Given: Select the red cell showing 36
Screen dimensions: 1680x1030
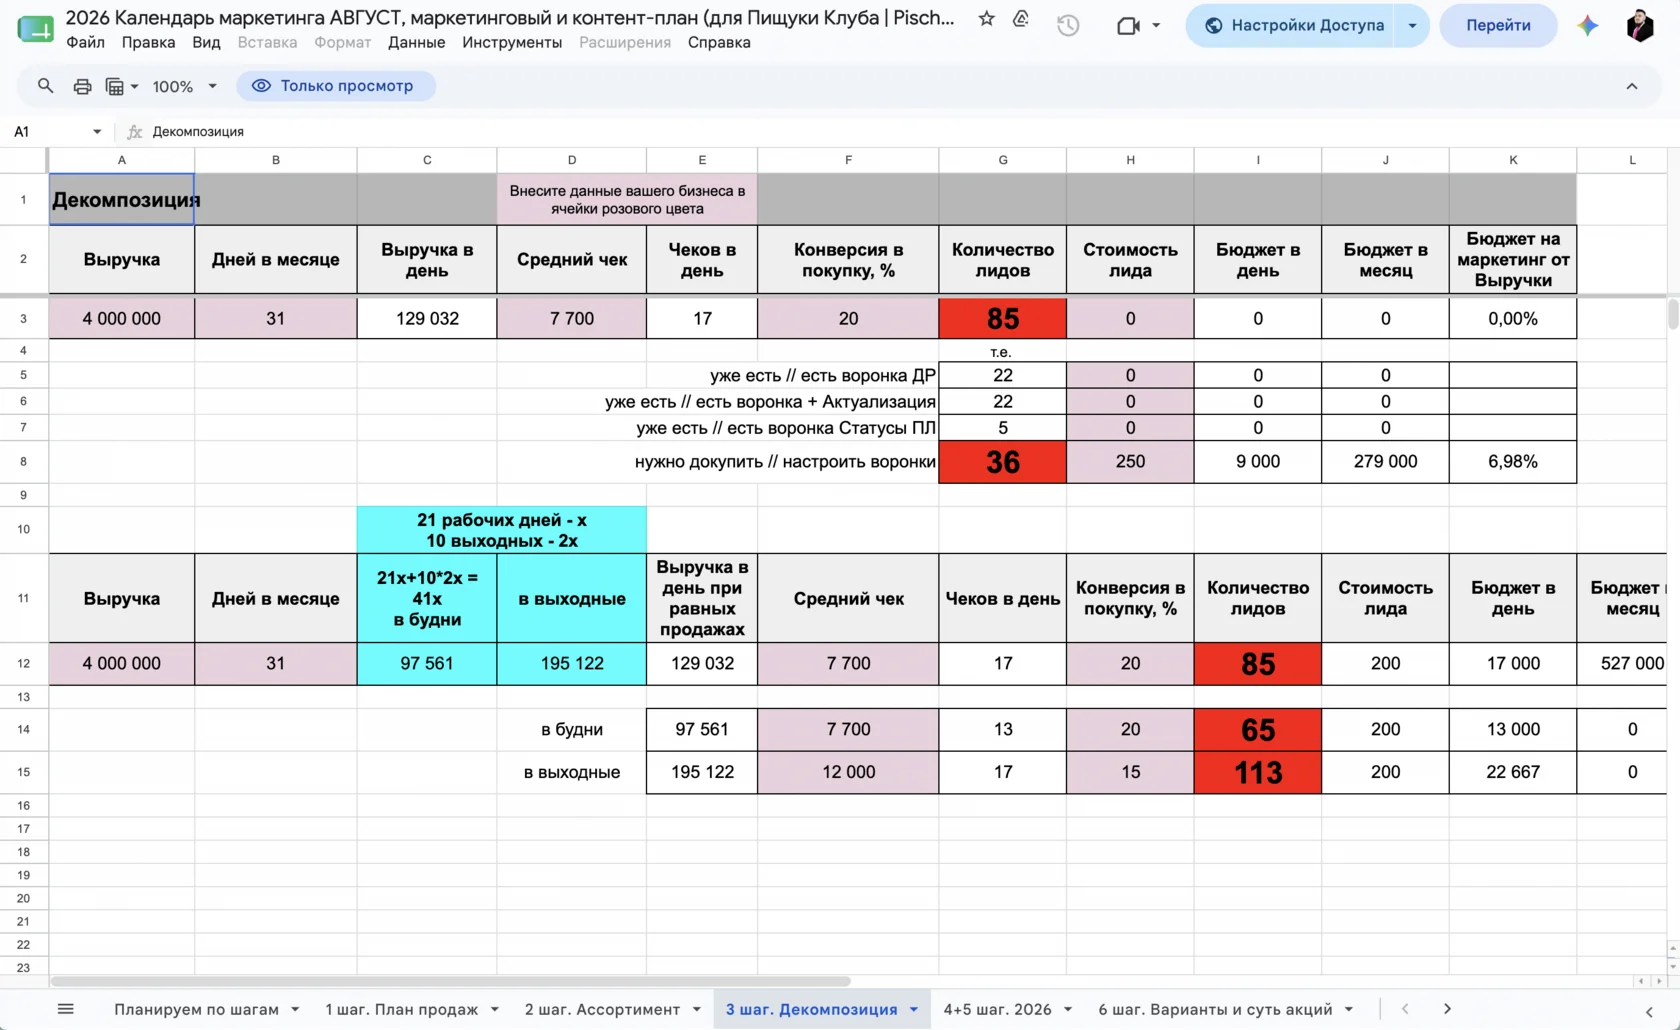Looking at the screenshot, I should coord(1003,462).
